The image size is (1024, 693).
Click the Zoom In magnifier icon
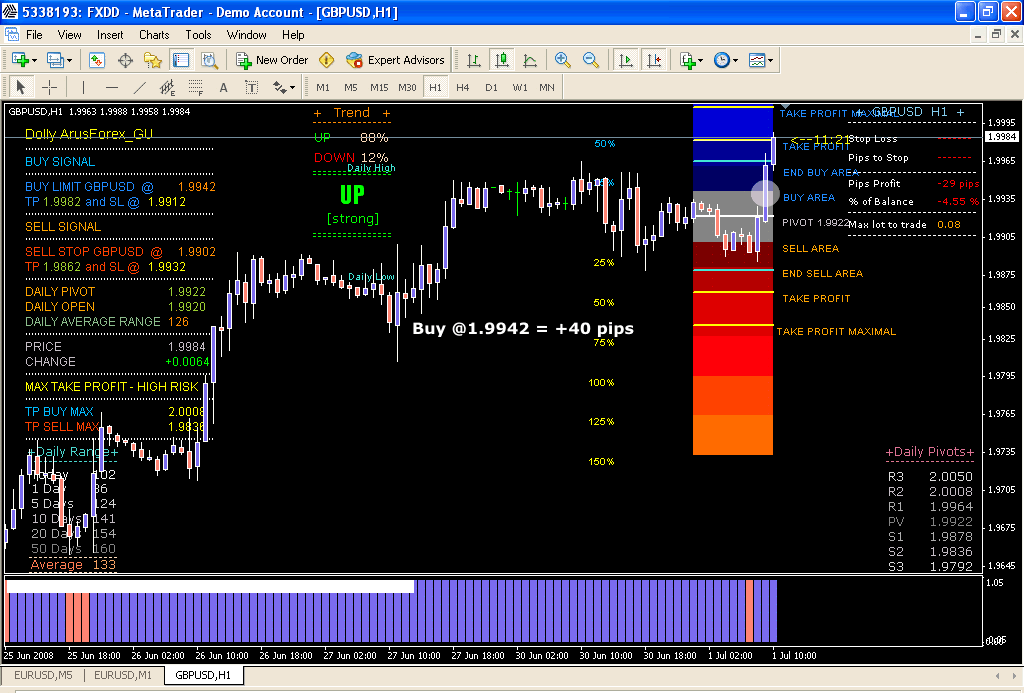[563, 60]
